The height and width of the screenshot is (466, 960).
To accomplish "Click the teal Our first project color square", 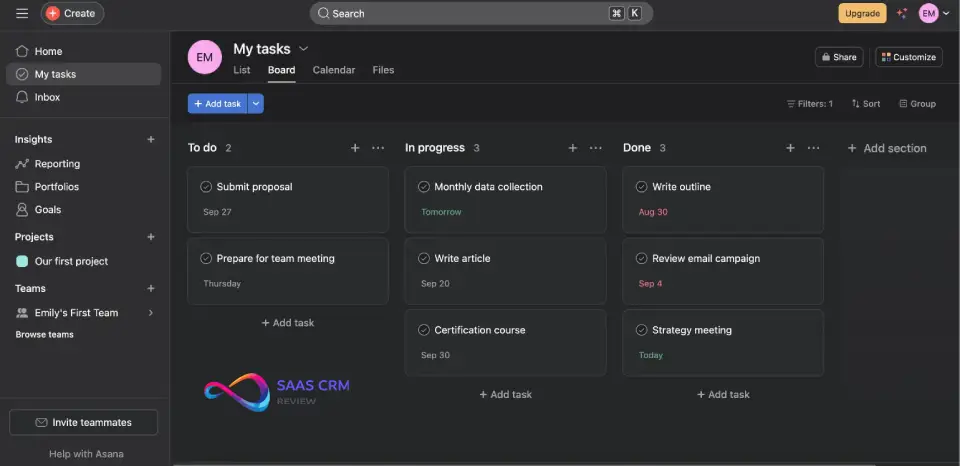I will [22, 261].
